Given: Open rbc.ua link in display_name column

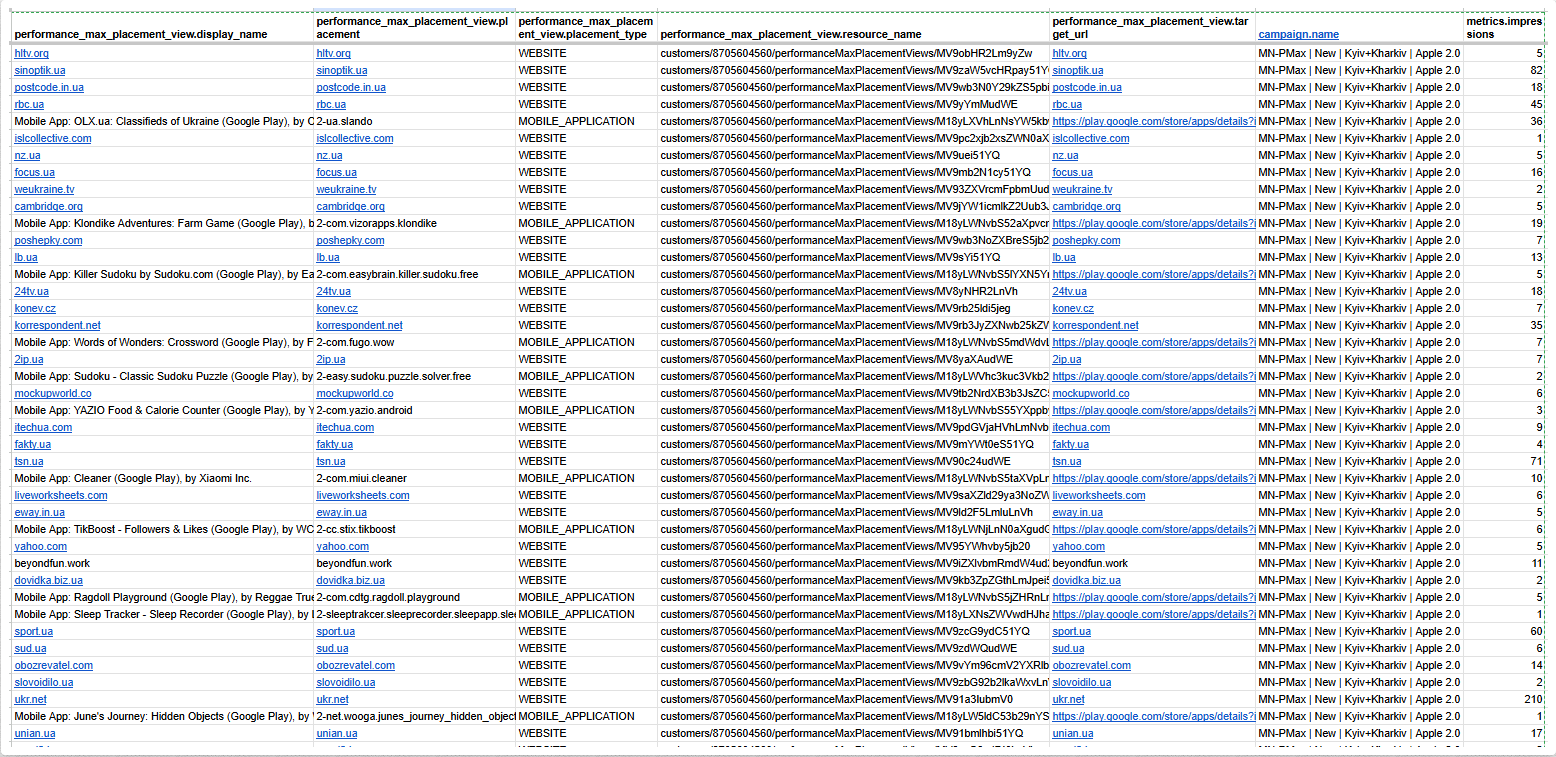Looking at the screenshot, I should [x=29, y=104].
